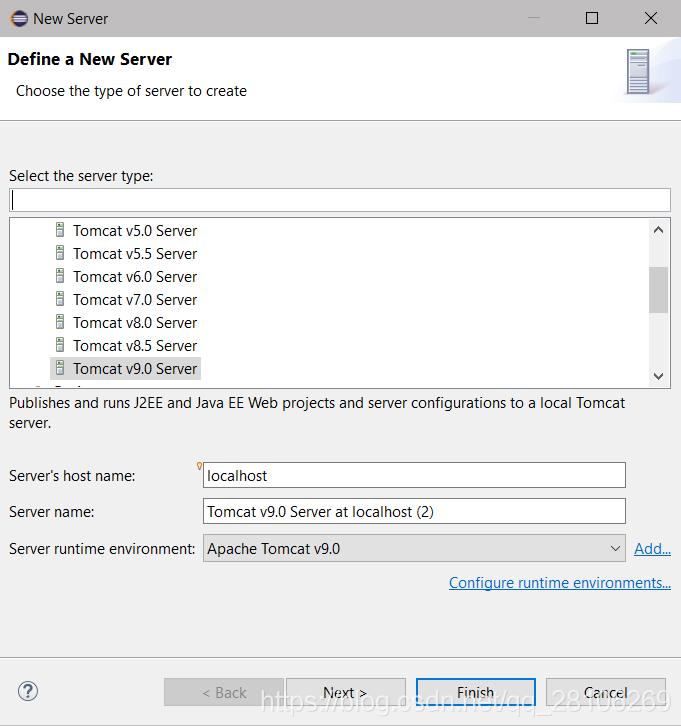Open Configure runtime environments link
681x726 pixels.
pyautogui.click(x=560, y=582)
